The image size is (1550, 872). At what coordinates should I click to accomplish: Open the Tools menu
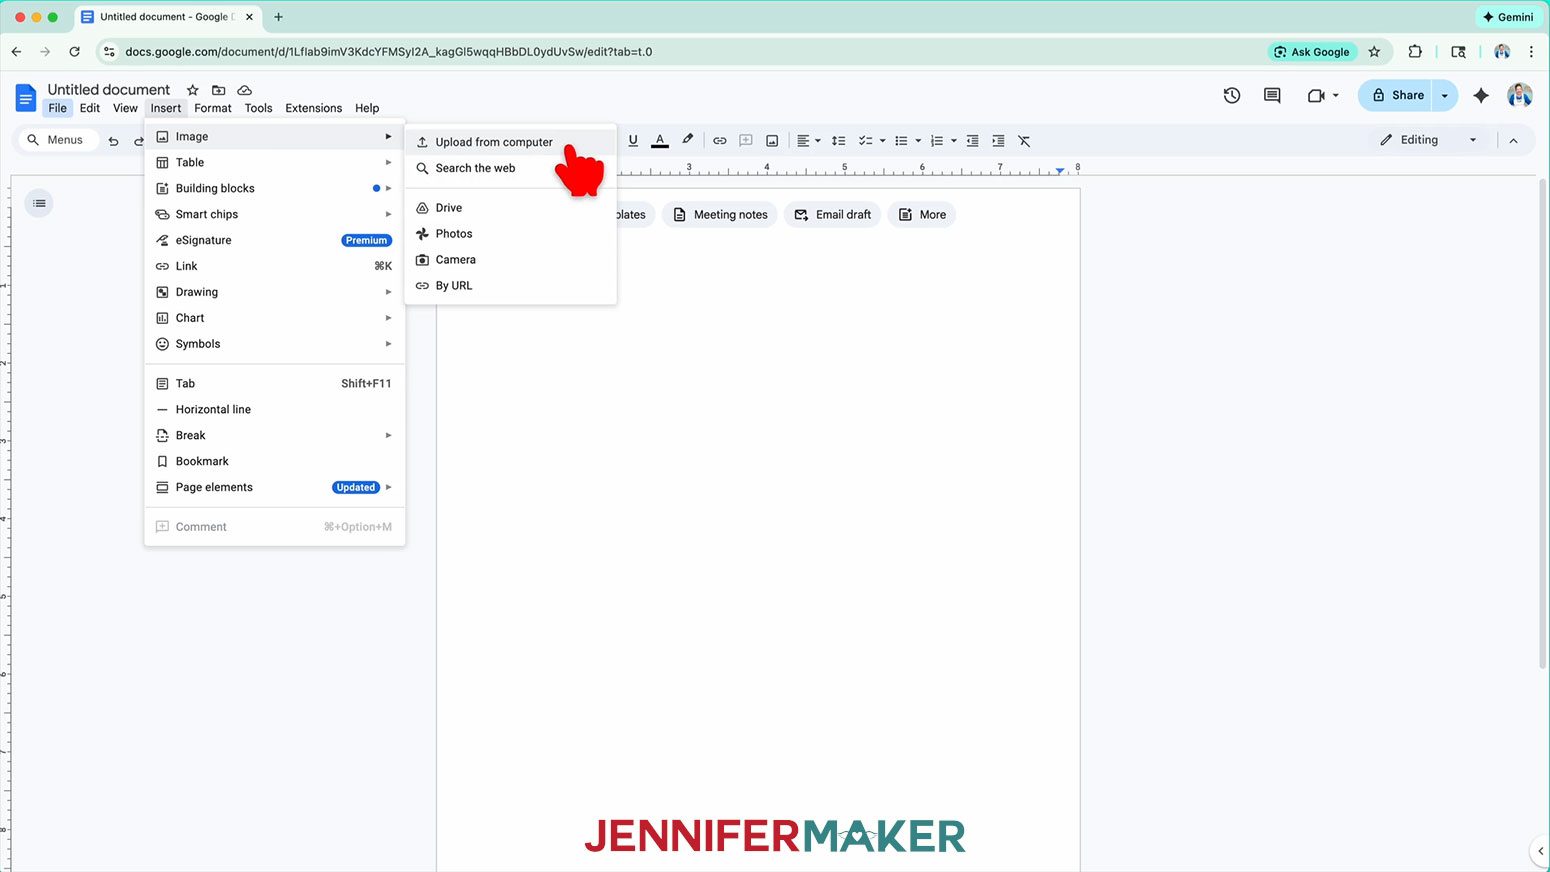(258, 108)
